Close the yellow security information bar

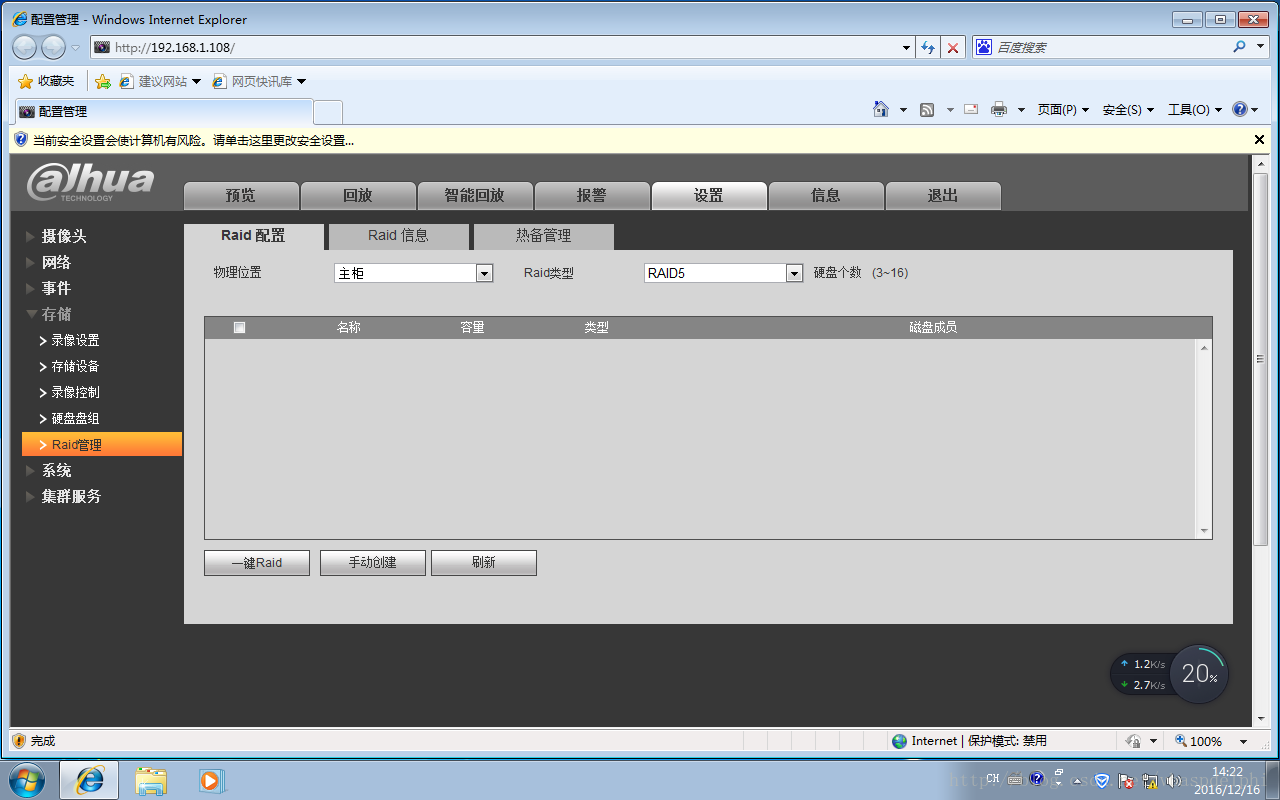point(1259,140)
